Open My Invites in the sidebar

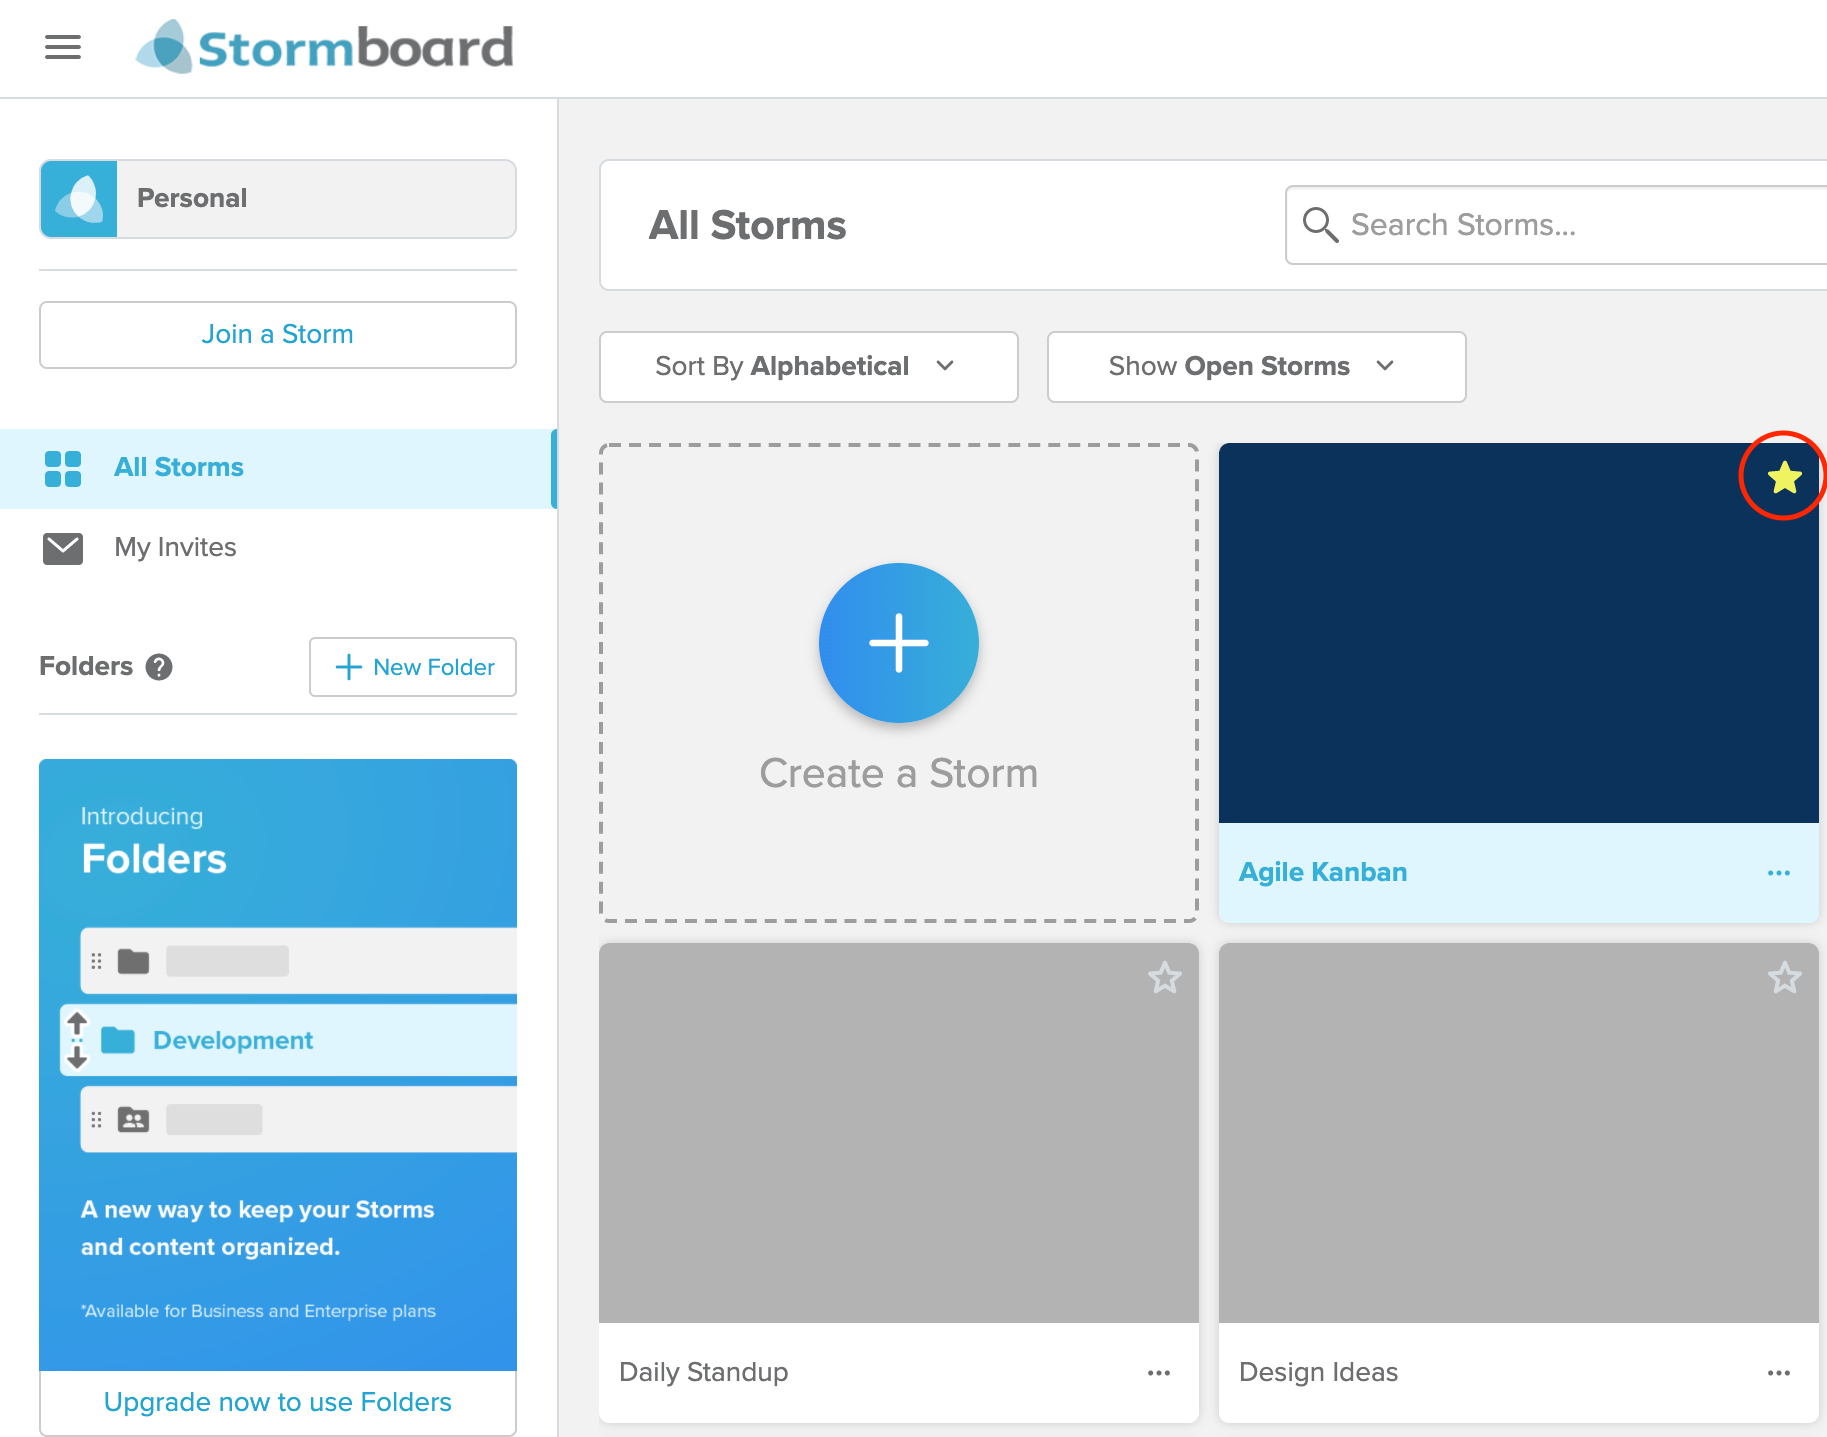pyautogui.click(x=277, y=548)
